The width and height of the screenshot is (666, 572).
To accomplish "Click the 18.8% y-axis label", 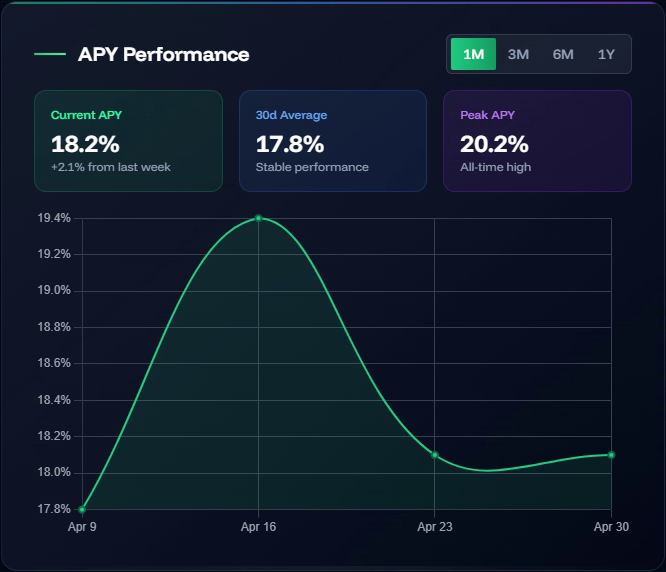I will point(54,327).
